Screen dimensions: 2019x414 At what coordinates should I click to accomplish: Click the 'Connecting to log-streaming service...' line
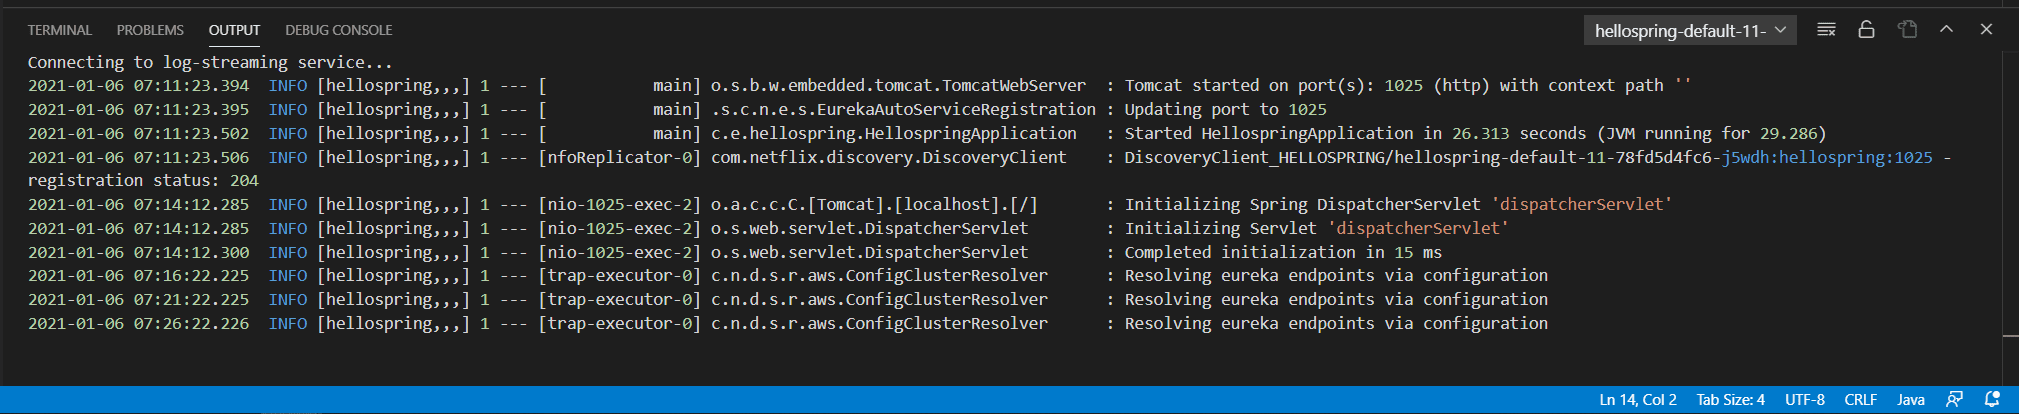click(210, 62)
